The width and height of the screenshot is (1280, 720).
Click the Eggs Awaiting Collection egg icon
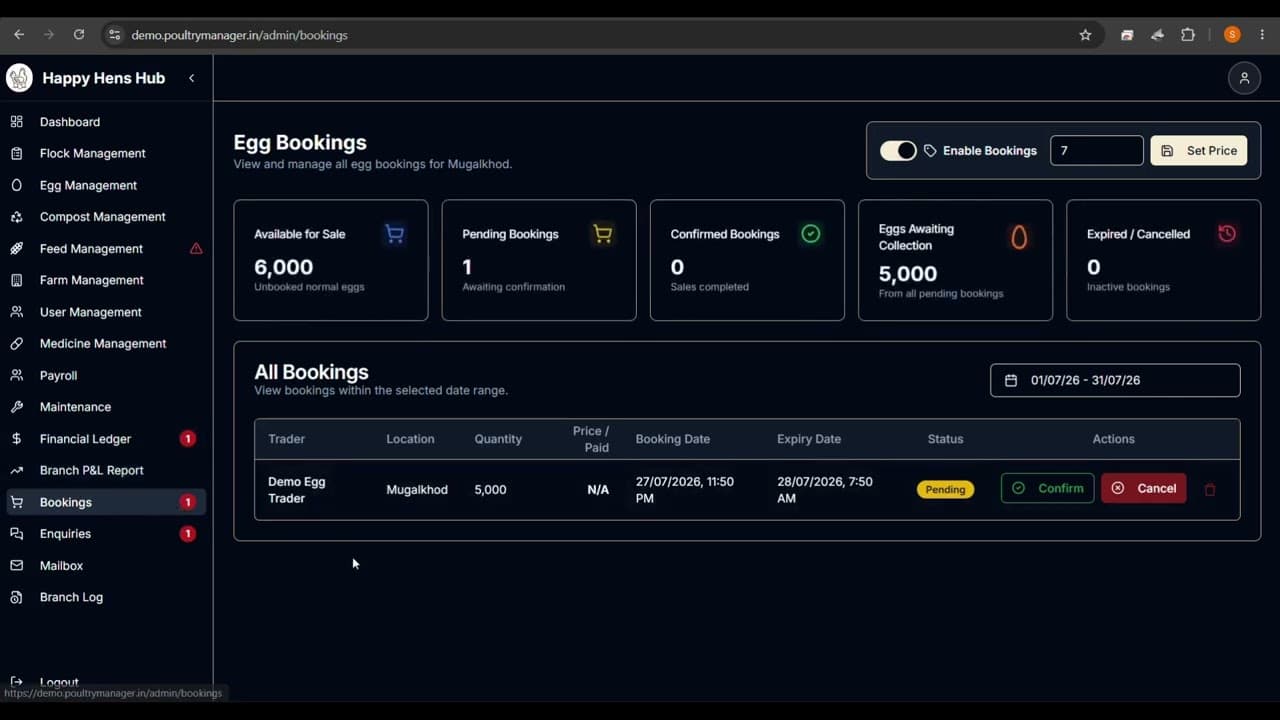tap(1019, 237)
